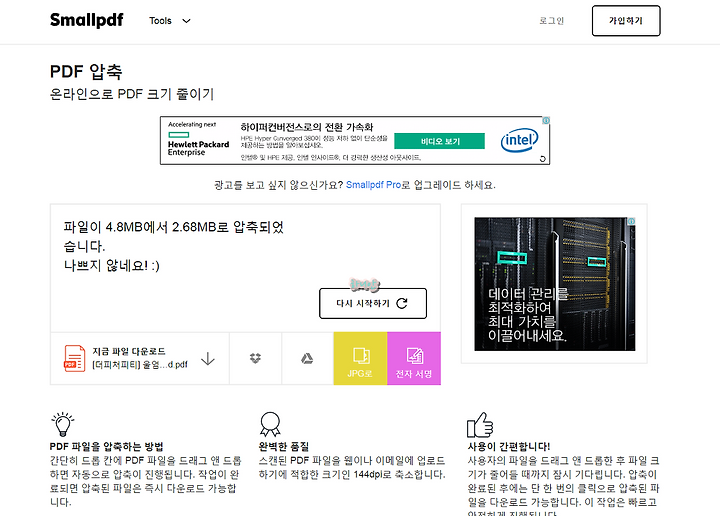Open the pink 전자 서명 eSign tile
The width and height of the screenshot is (720, 516).
(x=414, y=359)
